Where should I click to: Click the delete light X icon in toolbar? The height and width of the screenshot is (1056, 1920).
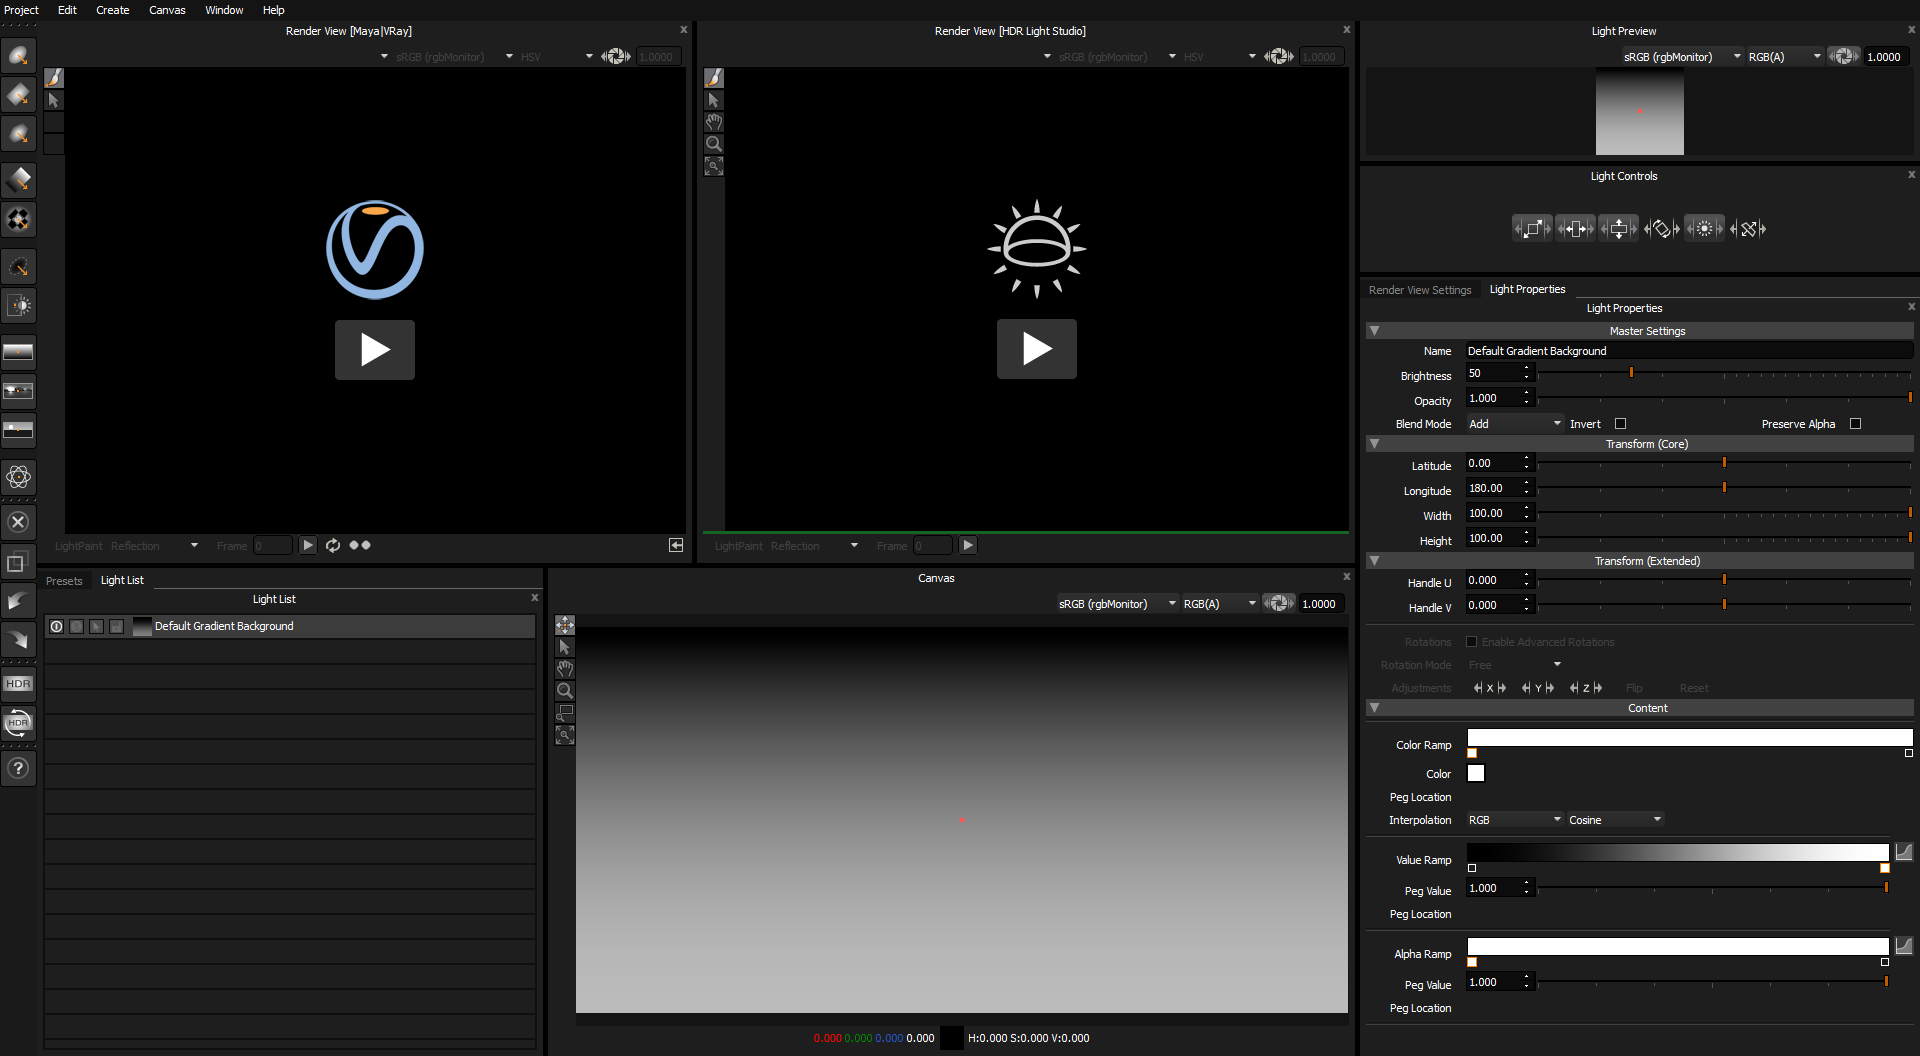(x=18, y=522)
